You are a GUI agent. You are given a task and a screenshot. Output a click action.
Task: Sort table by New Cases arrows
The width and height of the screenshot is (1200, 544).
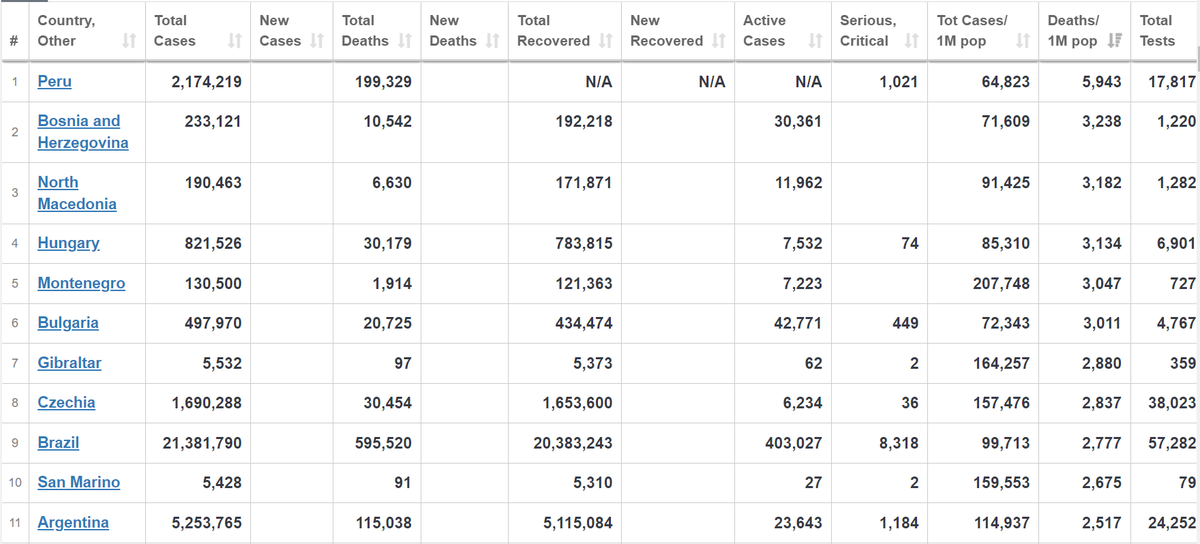point(317,41)
